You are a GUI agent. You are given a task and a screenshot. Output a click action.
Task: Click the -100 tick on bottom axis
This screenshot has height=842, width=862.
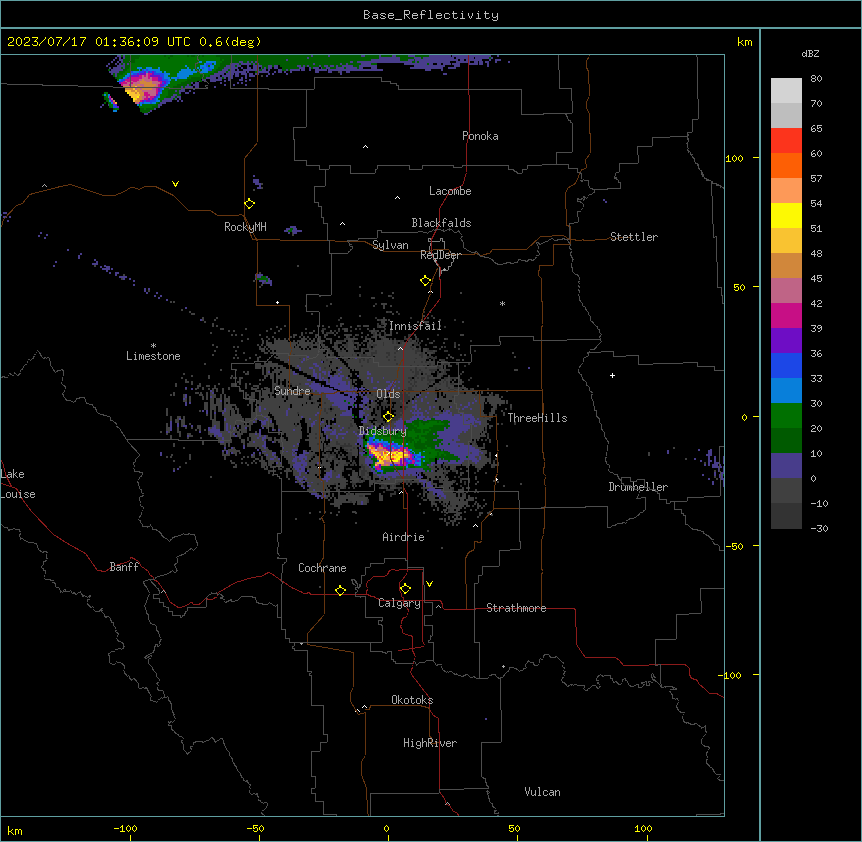125,828
